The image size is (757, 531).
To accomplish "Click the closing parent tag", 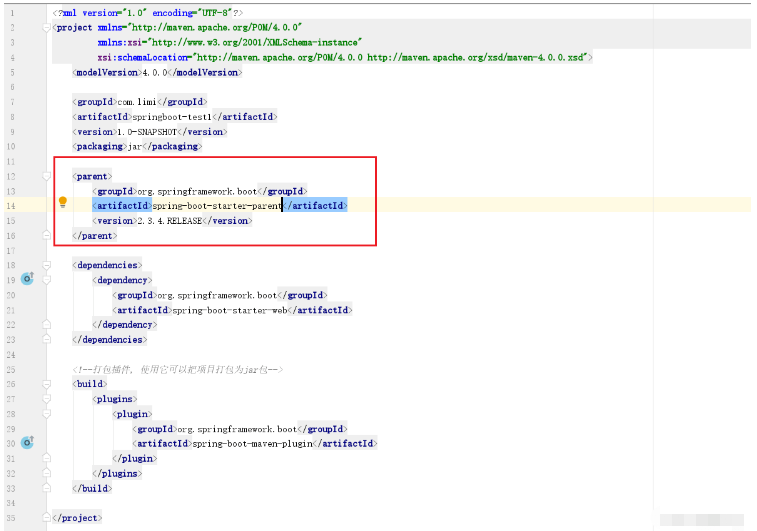I will coord(95,236).
